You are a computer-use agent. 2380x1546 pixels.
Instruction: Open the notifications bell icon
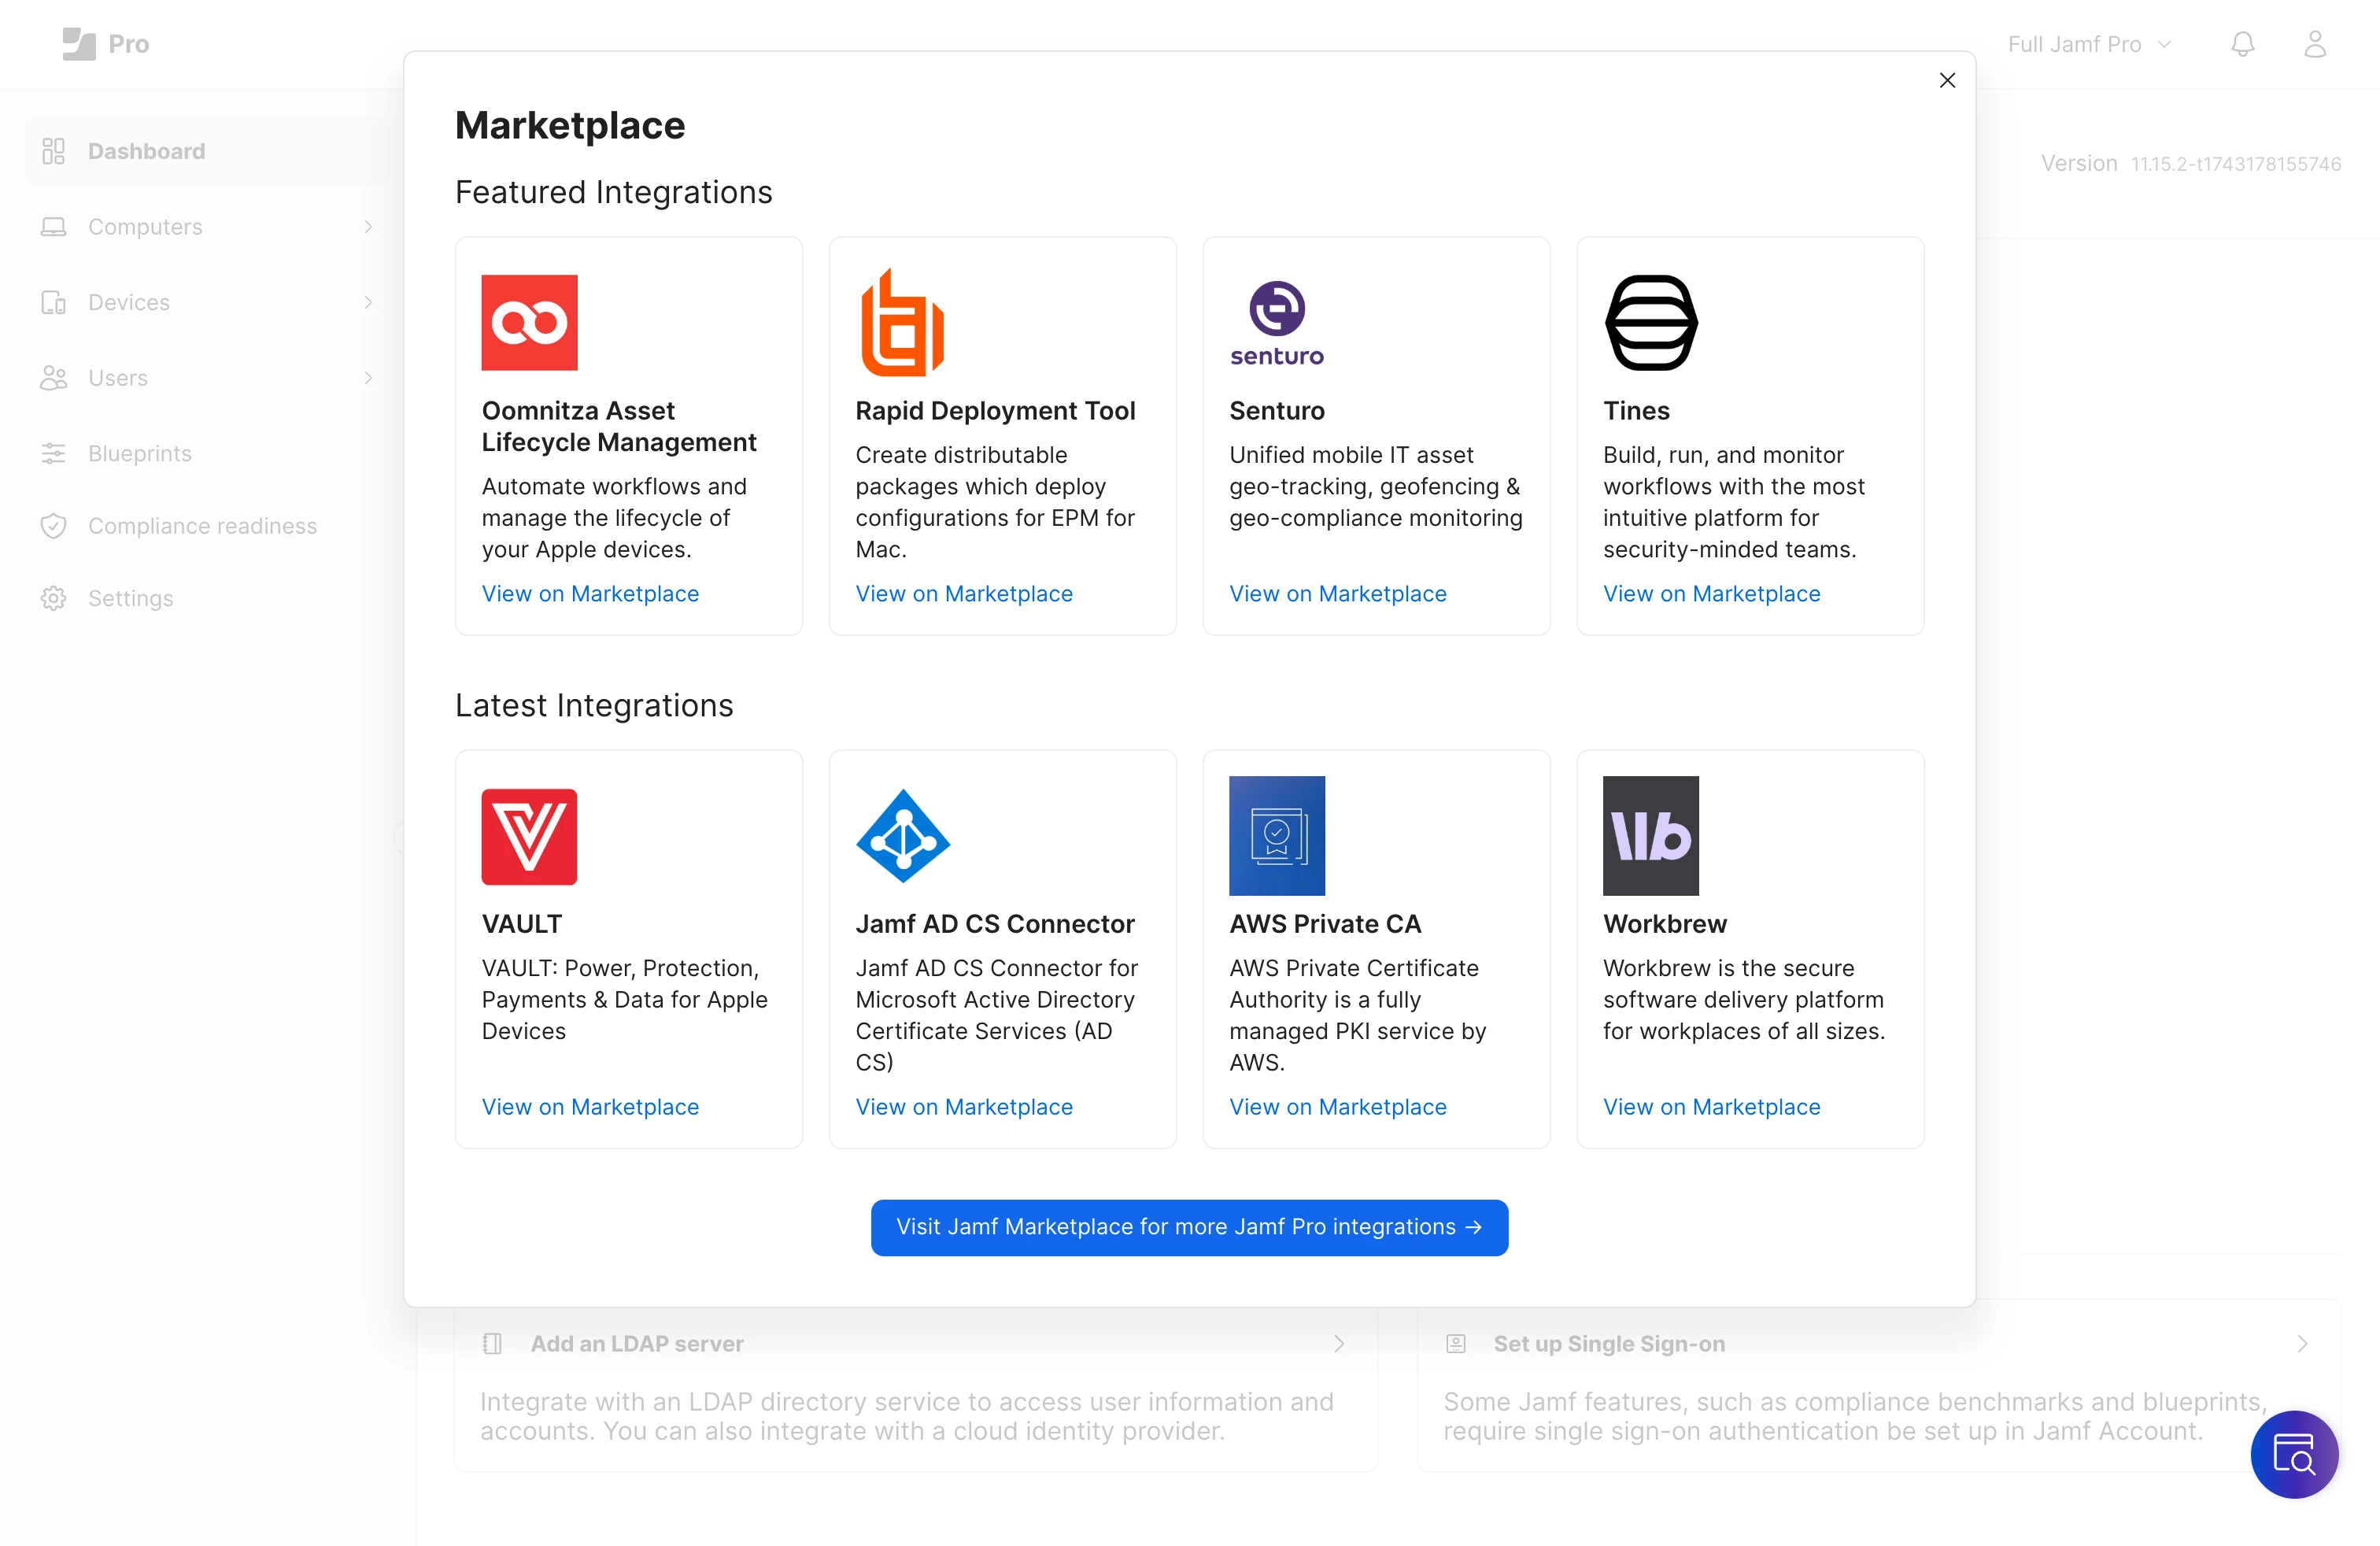click(2242, 44)
